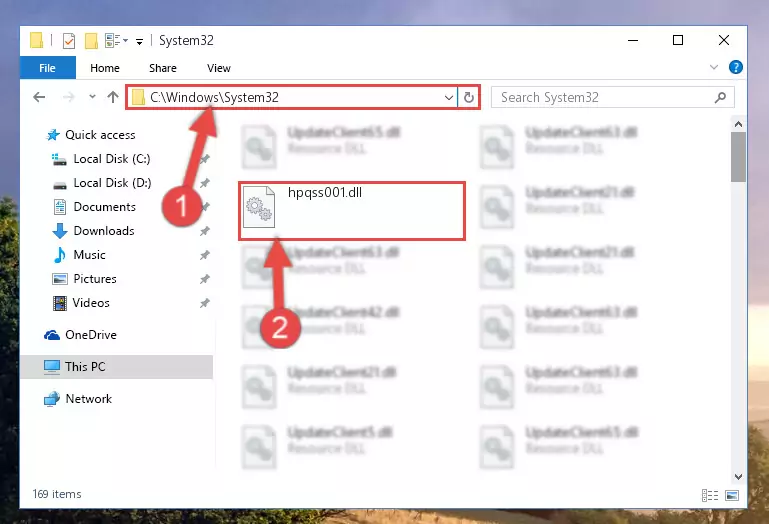Viewport: 769px width, 524px height.
Task: Select Network in the navigation pane
Action: click(x=88, y=398)
